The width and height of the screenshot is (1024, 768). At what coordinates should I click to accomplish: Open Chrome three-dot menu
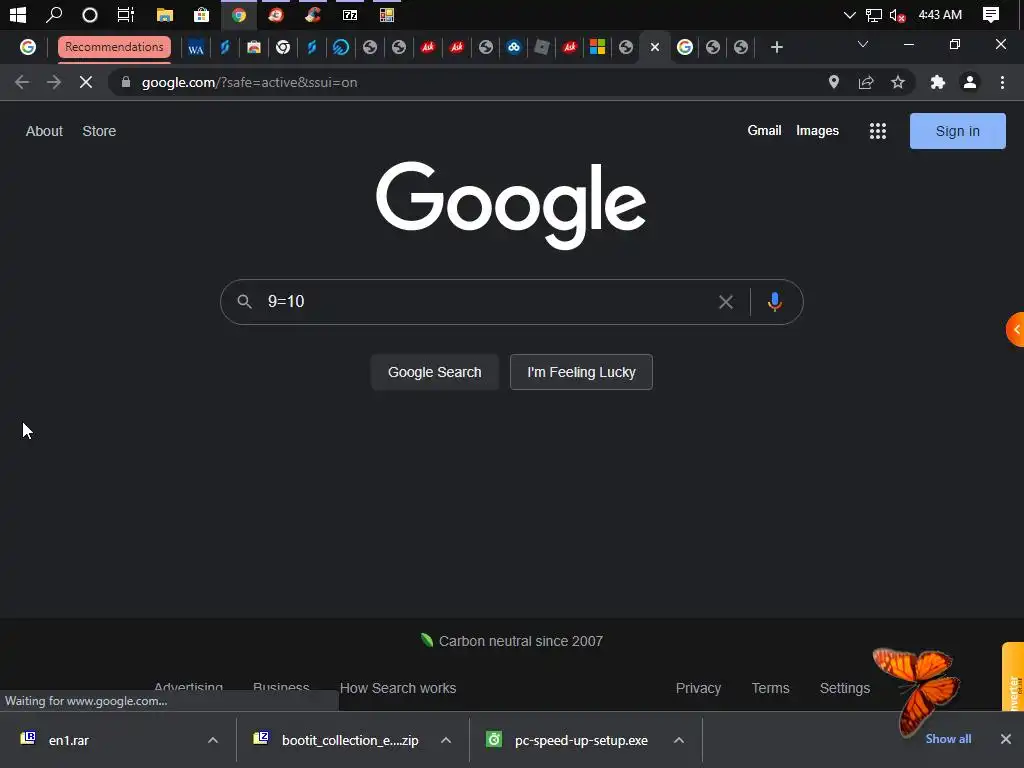(x=1002, y=82)
